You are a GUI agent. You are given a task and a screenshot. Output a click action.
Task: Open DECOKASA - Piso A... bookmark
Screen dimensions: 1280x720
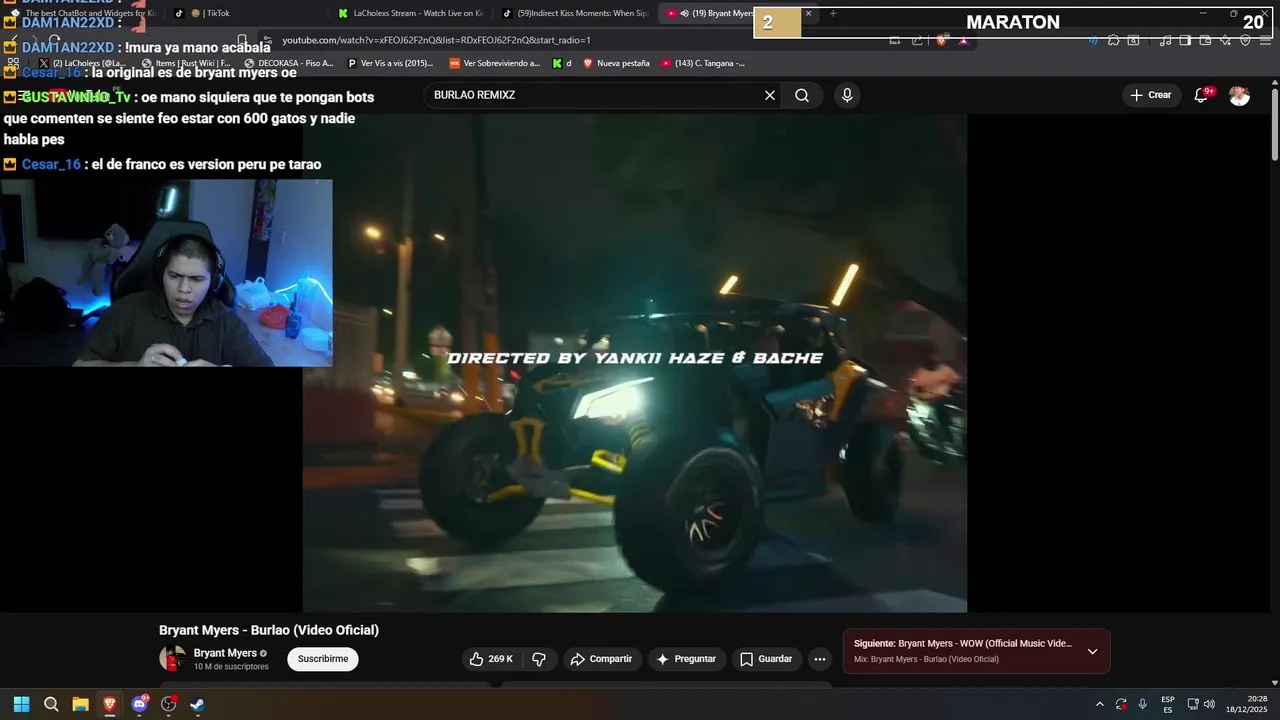289,63
